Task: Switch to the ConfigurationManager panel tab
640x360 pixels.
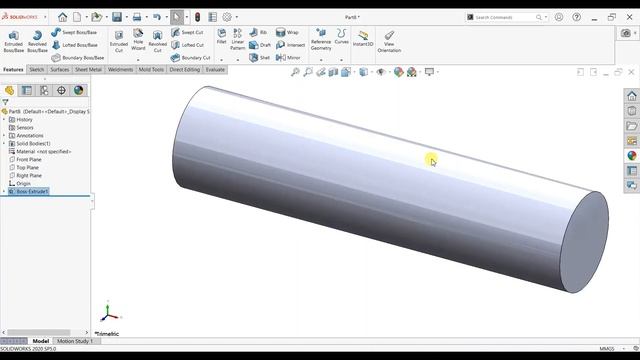Action: click(x=44, y=90)
